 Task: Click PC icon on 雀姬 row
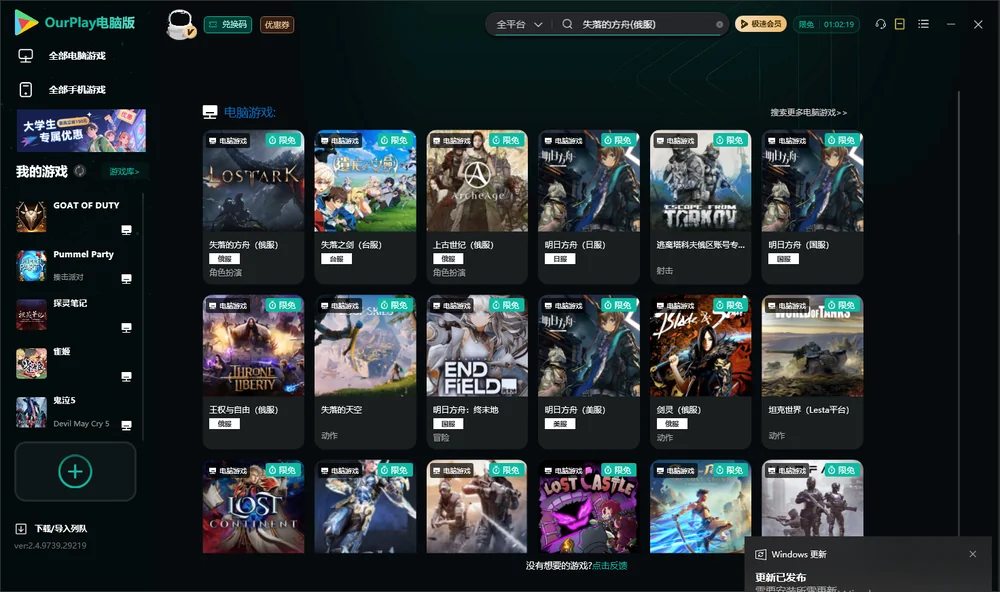click(x=126, y=376)
